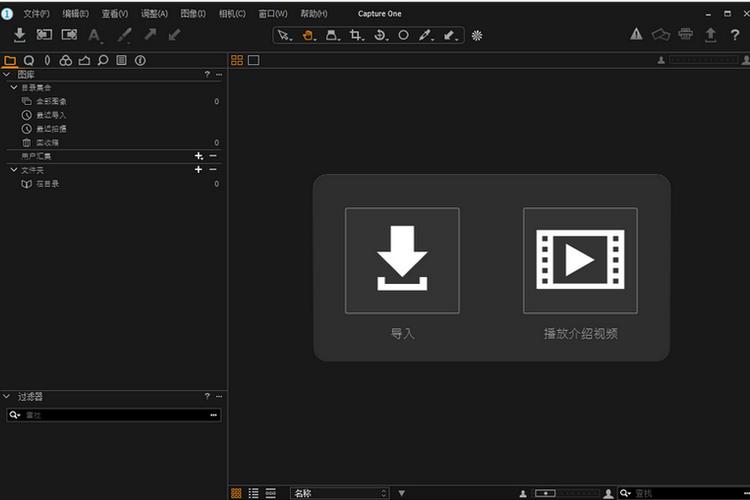The height and width of the screenshot is (500, 750).
Task: Open the Color three-circles tool tab
Action: (66, 60)
